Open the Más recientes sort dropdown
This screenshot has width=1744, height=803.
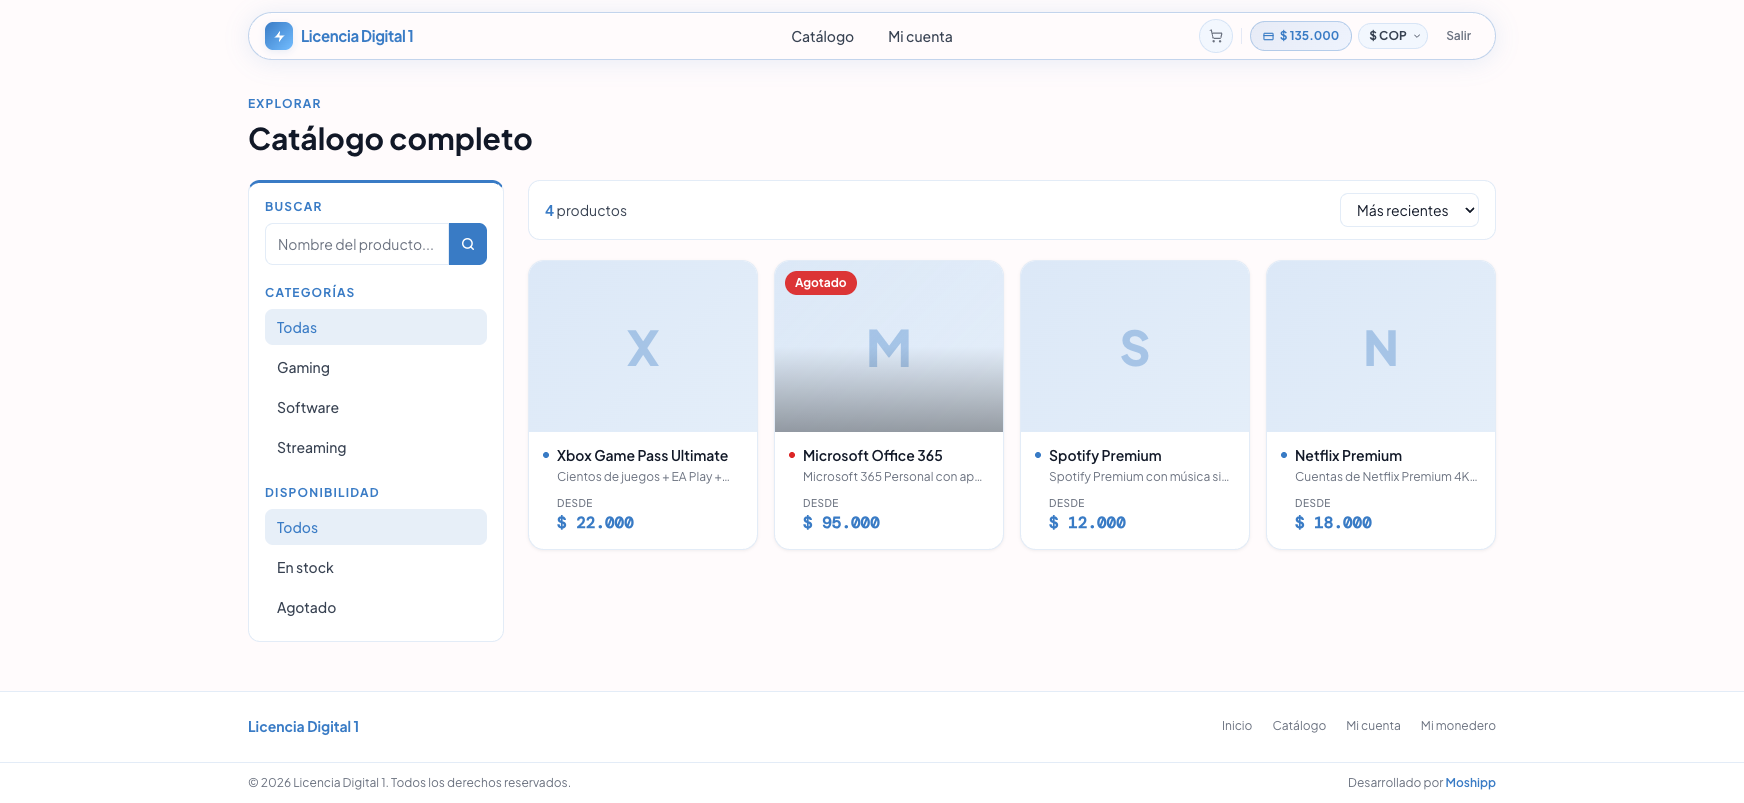(x=1409, y=210)
